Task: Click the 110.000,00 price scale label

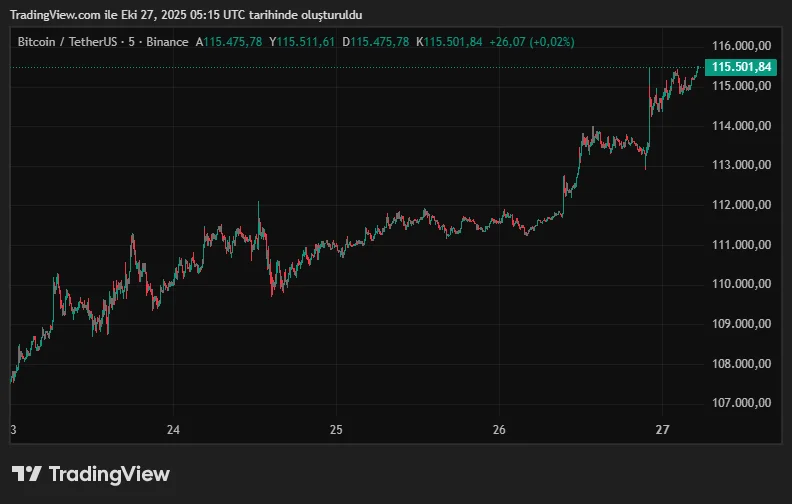Action: [741, 284]
